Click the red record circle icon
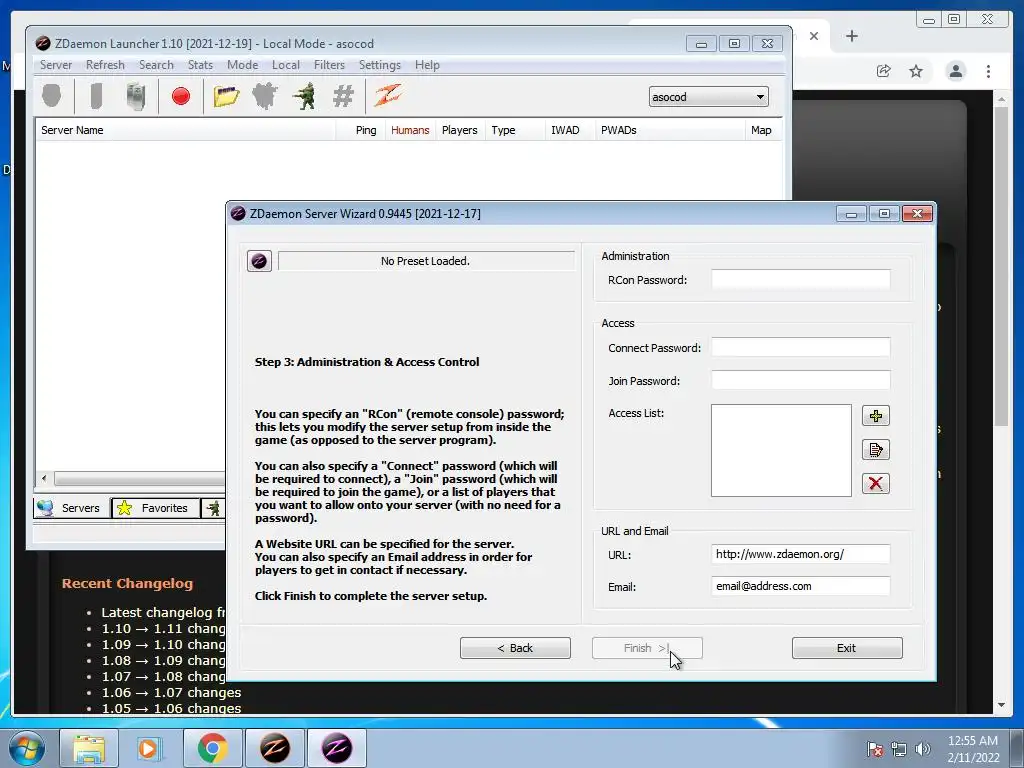The image size is (1024, 768). coord(181,97)
